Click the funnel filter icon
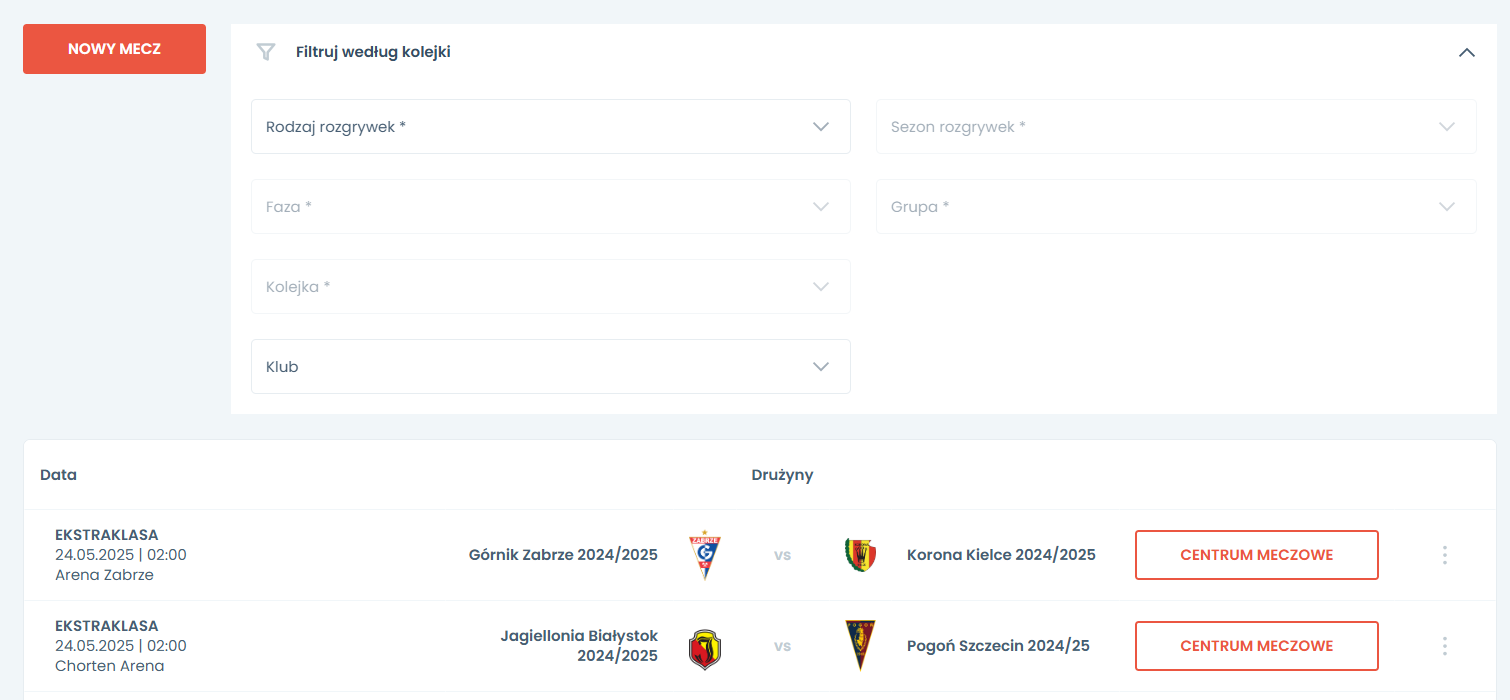 coord(265,52)
